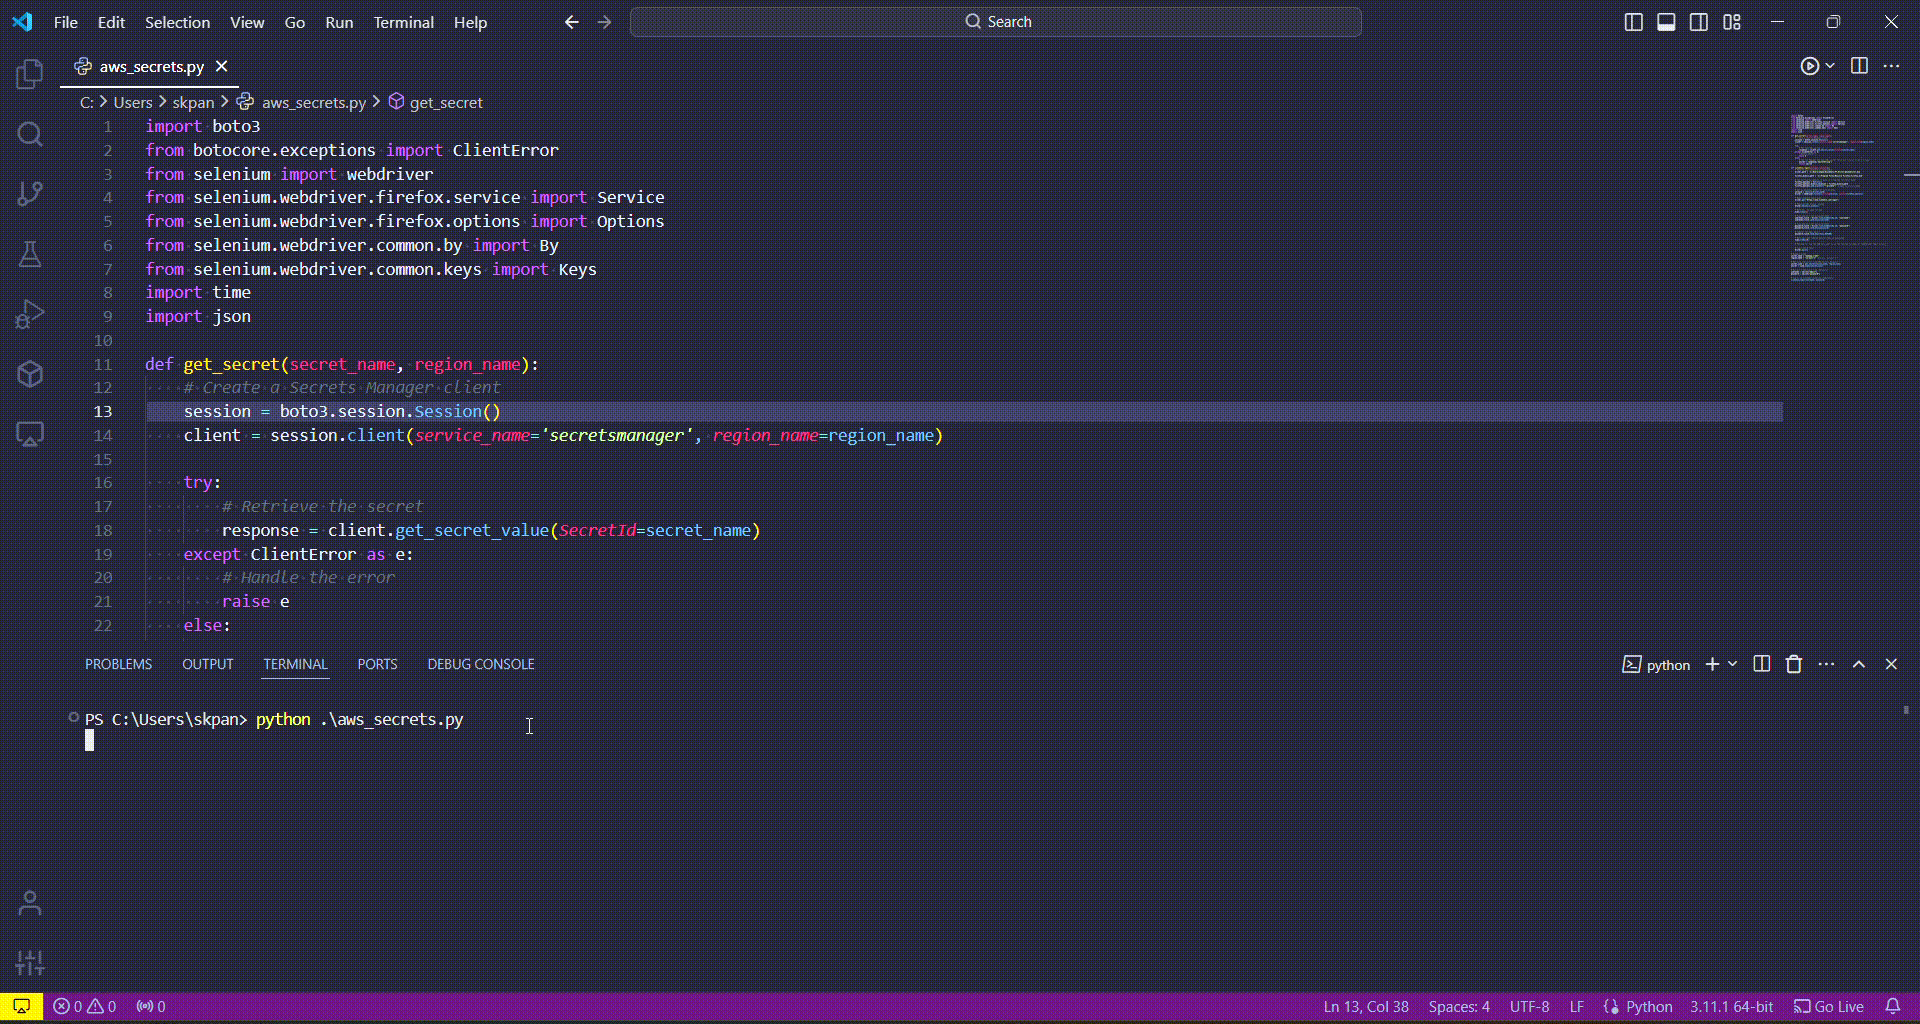1920x1024 pixels.
Task: Split the terminal pane
Action: pyautogui.click(x=1762, y=664)
